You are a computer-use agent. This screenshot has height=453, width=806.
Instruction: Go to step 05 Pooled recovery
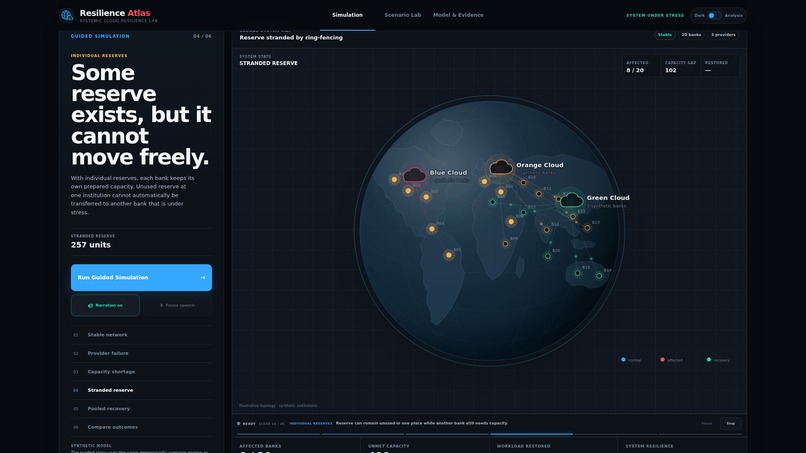(x=141, y=409)
